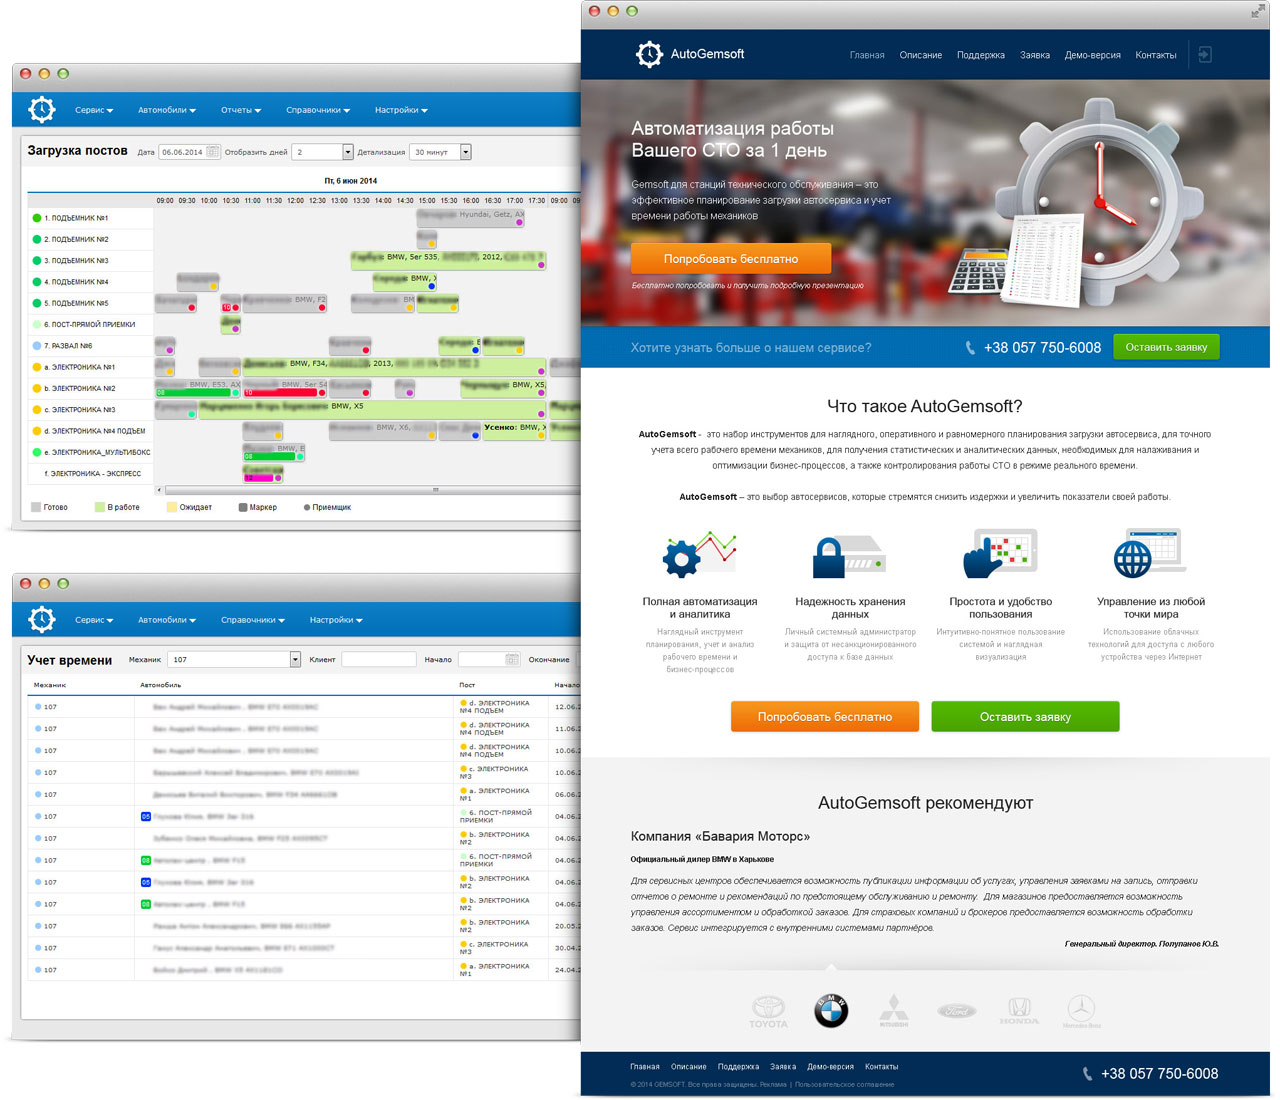Click the Mercedes-Benz logo in the brand row

[1081, 1011]
